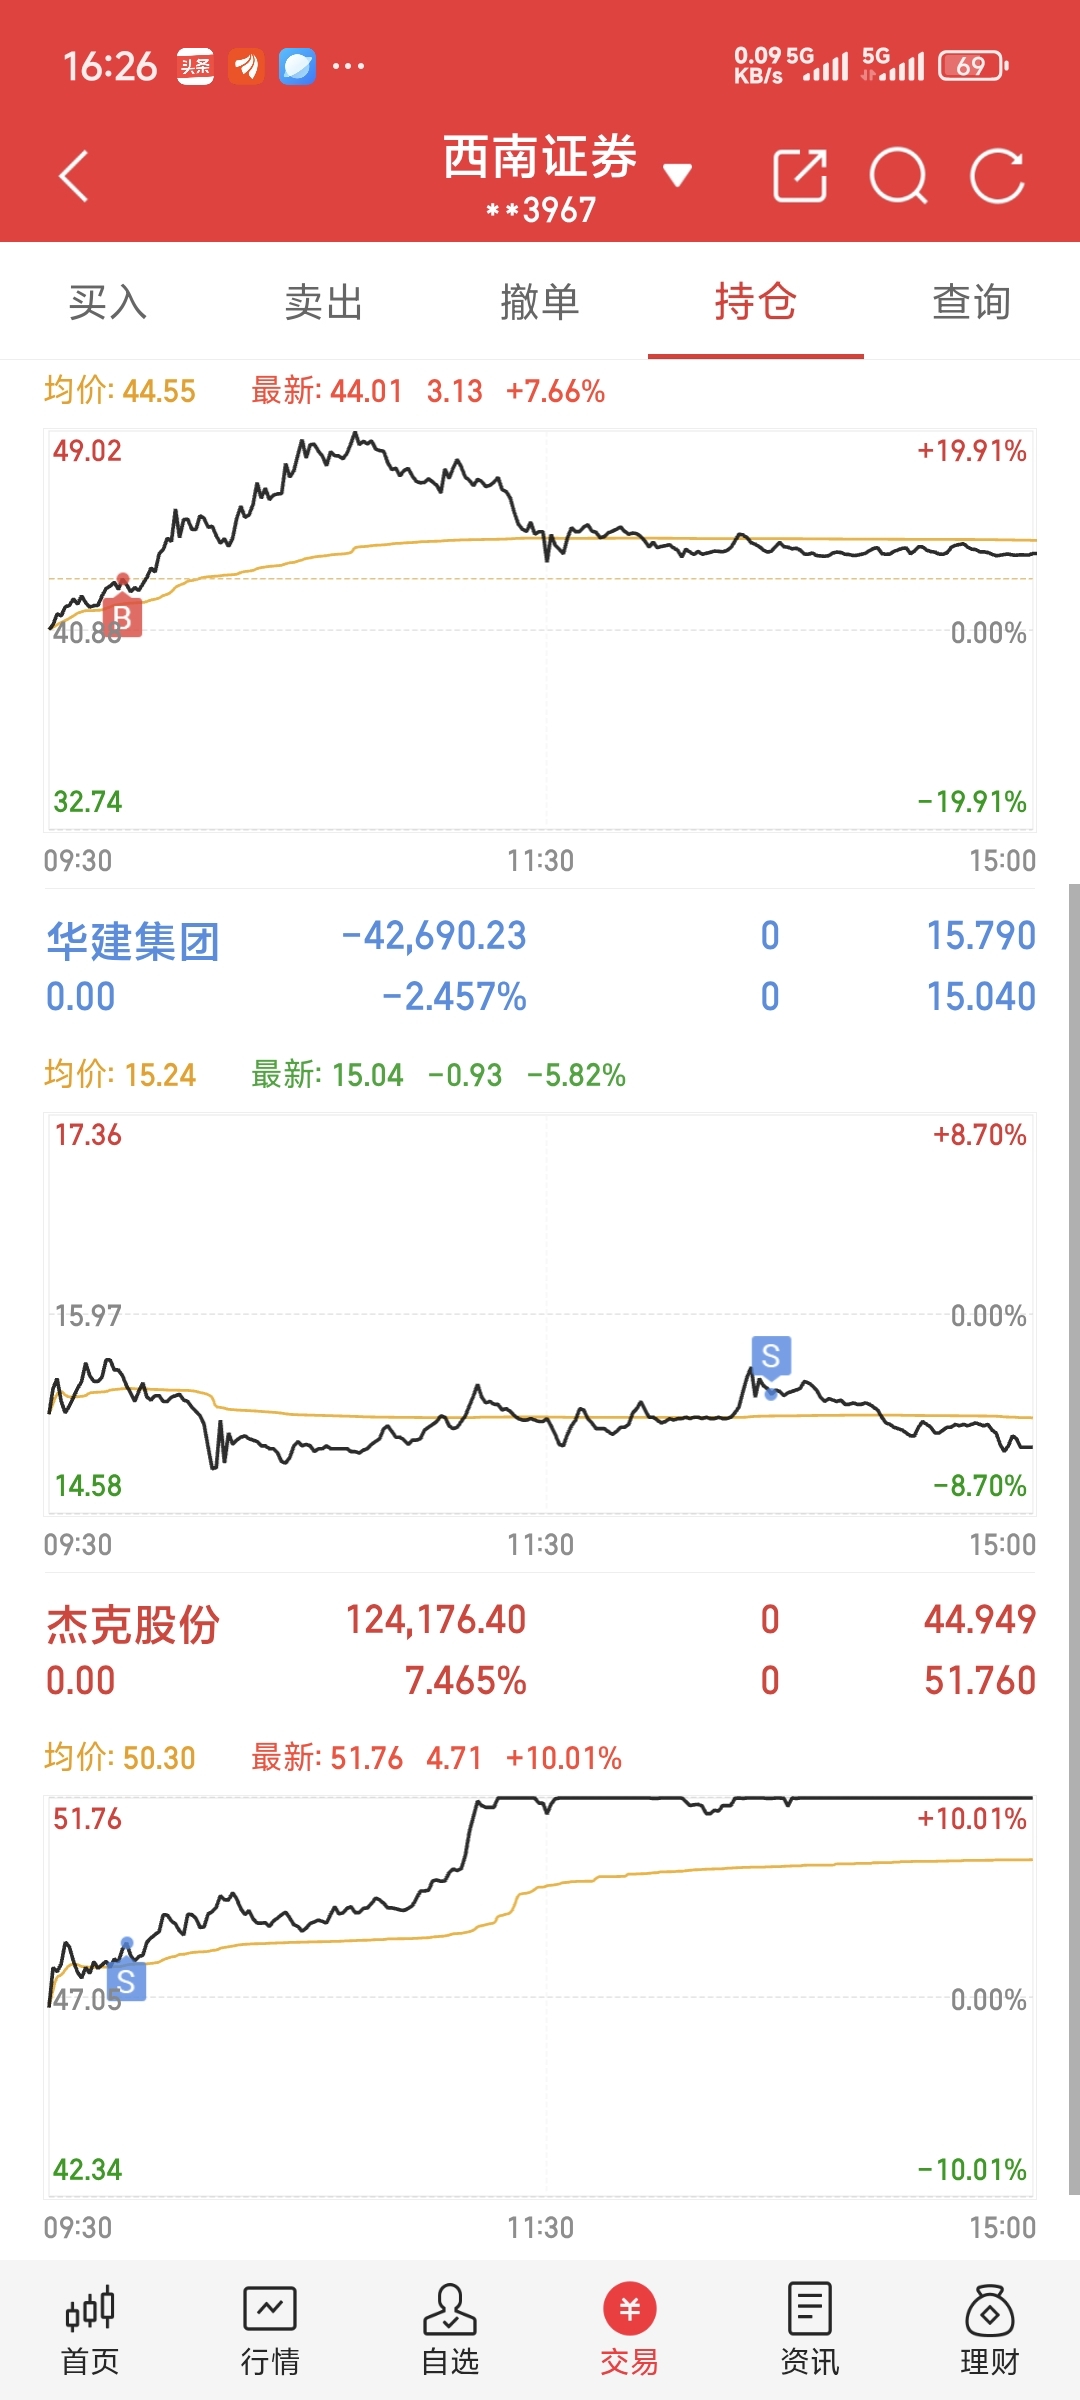1080x2400 pixels.
Task: Click the B buy marker on chart
Action: 122,617
